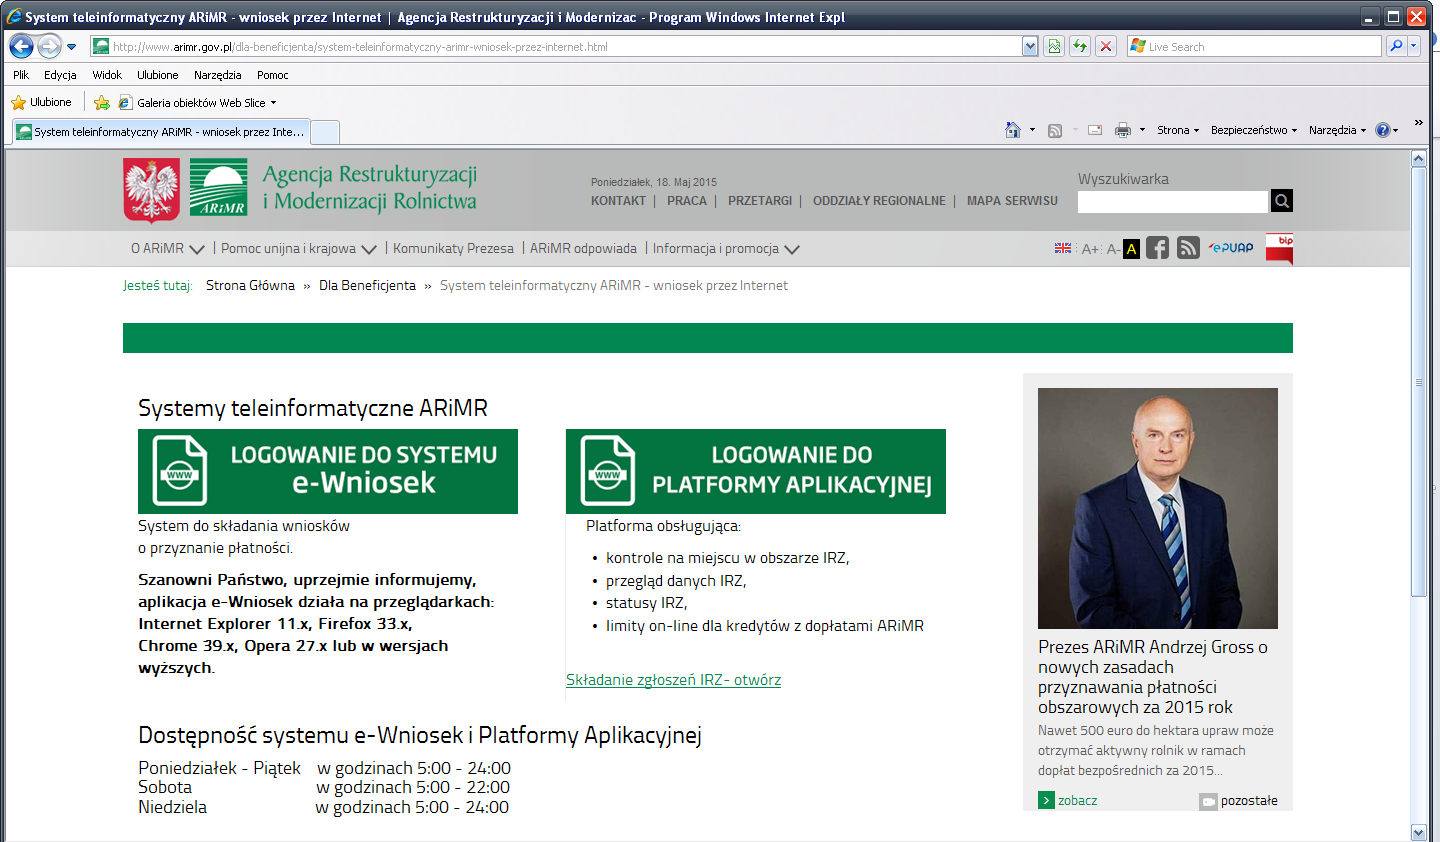Decrease font size with A-

[1113, 249]
